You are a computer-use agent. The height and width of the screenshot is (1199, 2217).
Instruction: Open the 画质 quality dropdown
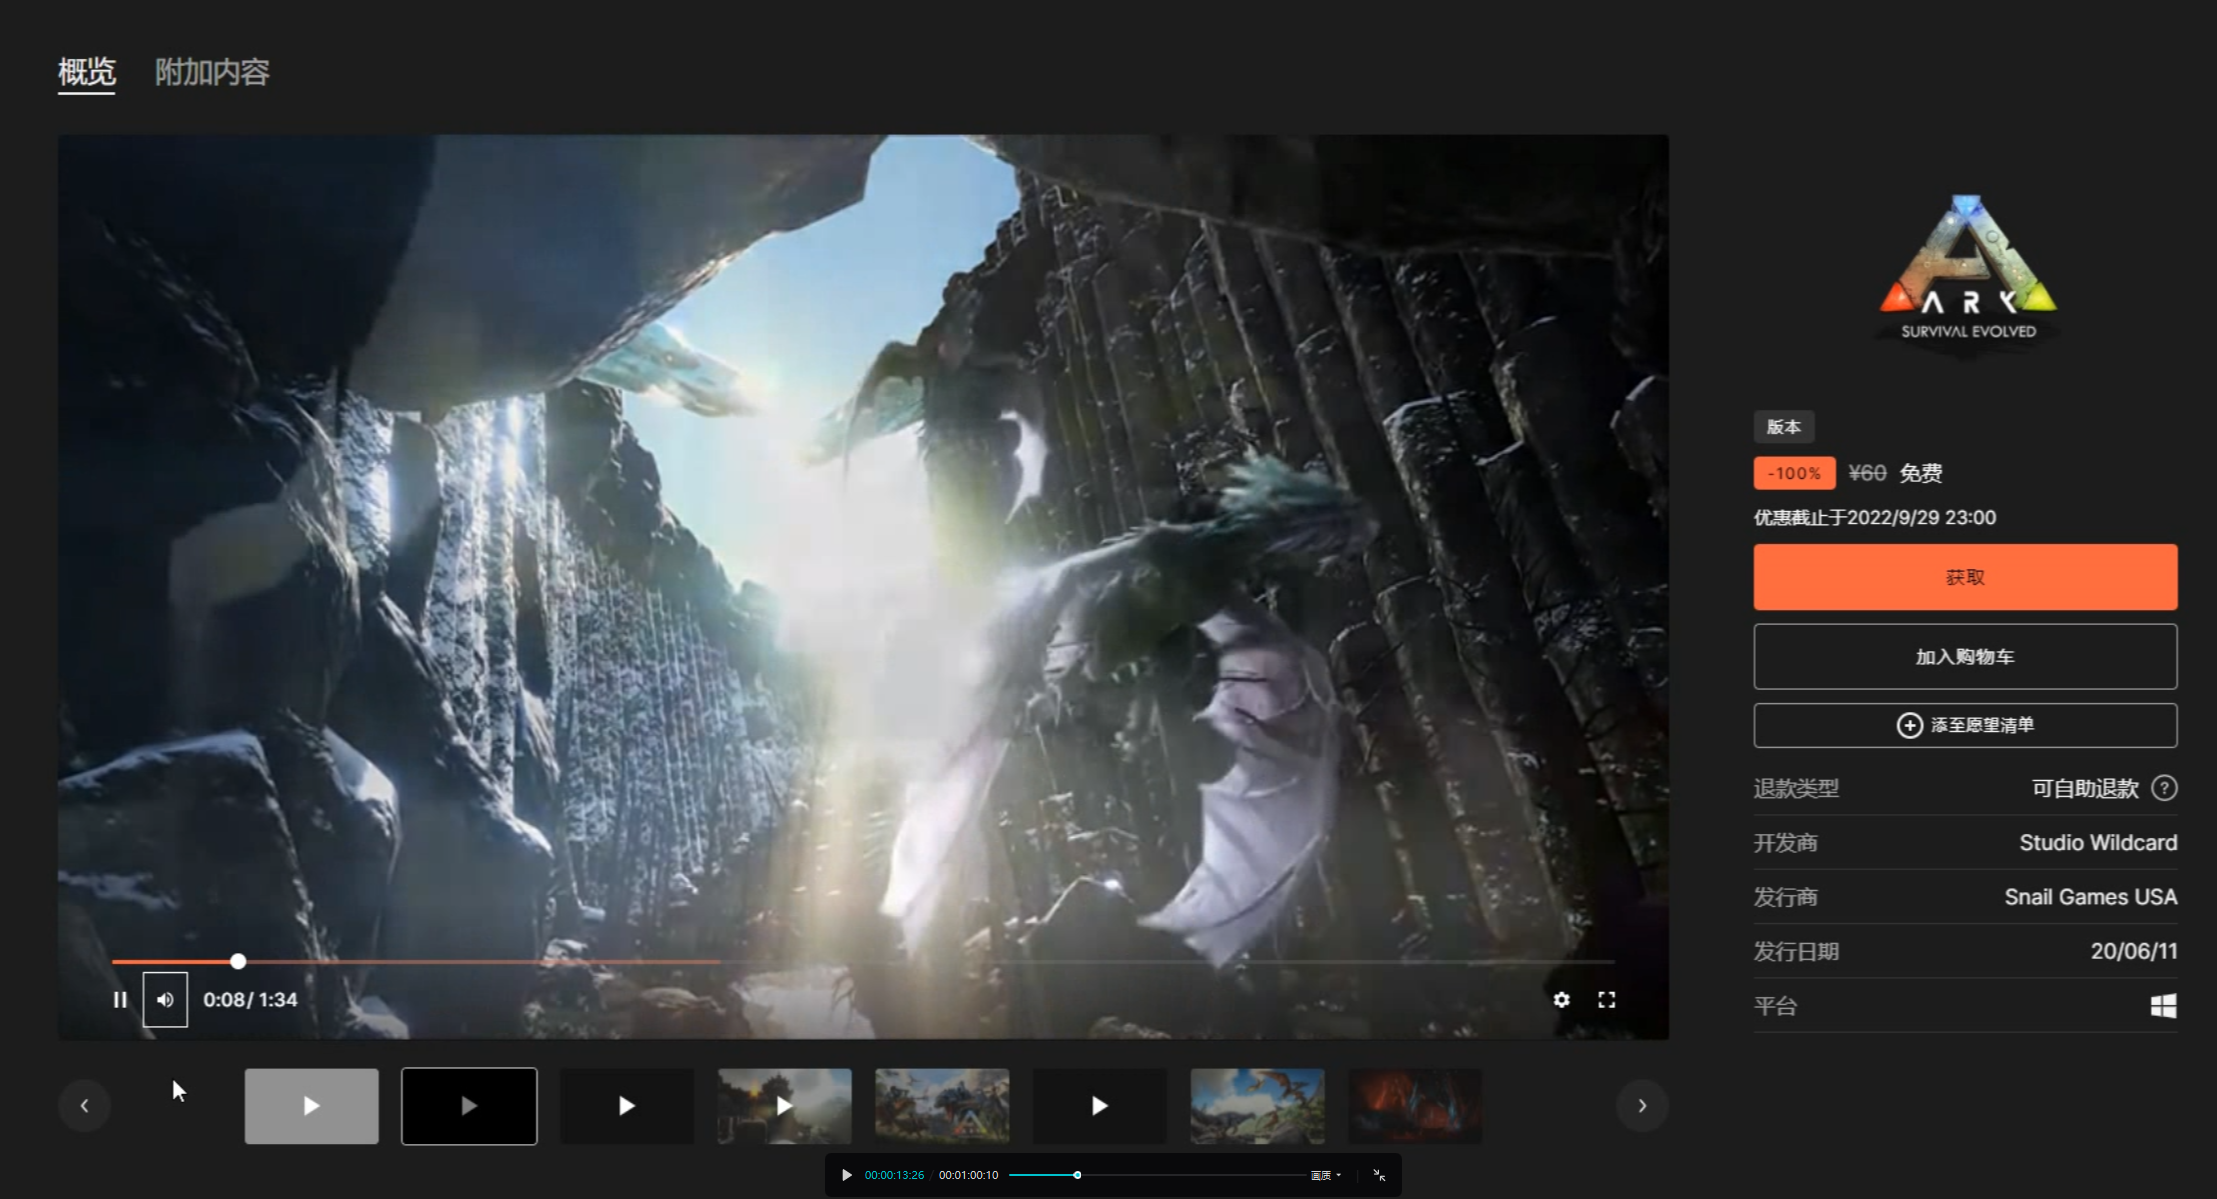pos(1325,1175)
